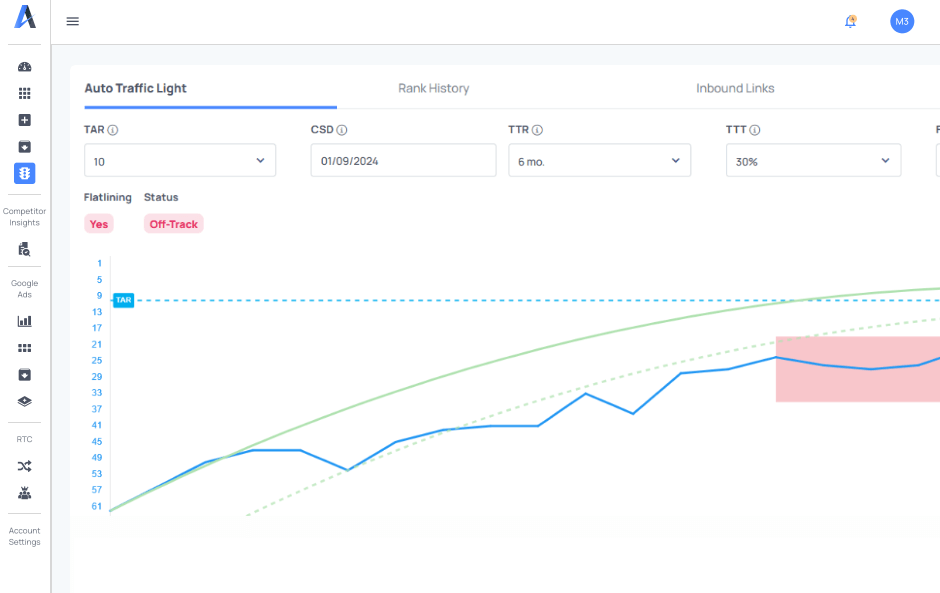Image resolution: width=940 pixels, height=593 pixels.
Task: Click the Google Ads bar chart icon
Action: tap(25, 321)
